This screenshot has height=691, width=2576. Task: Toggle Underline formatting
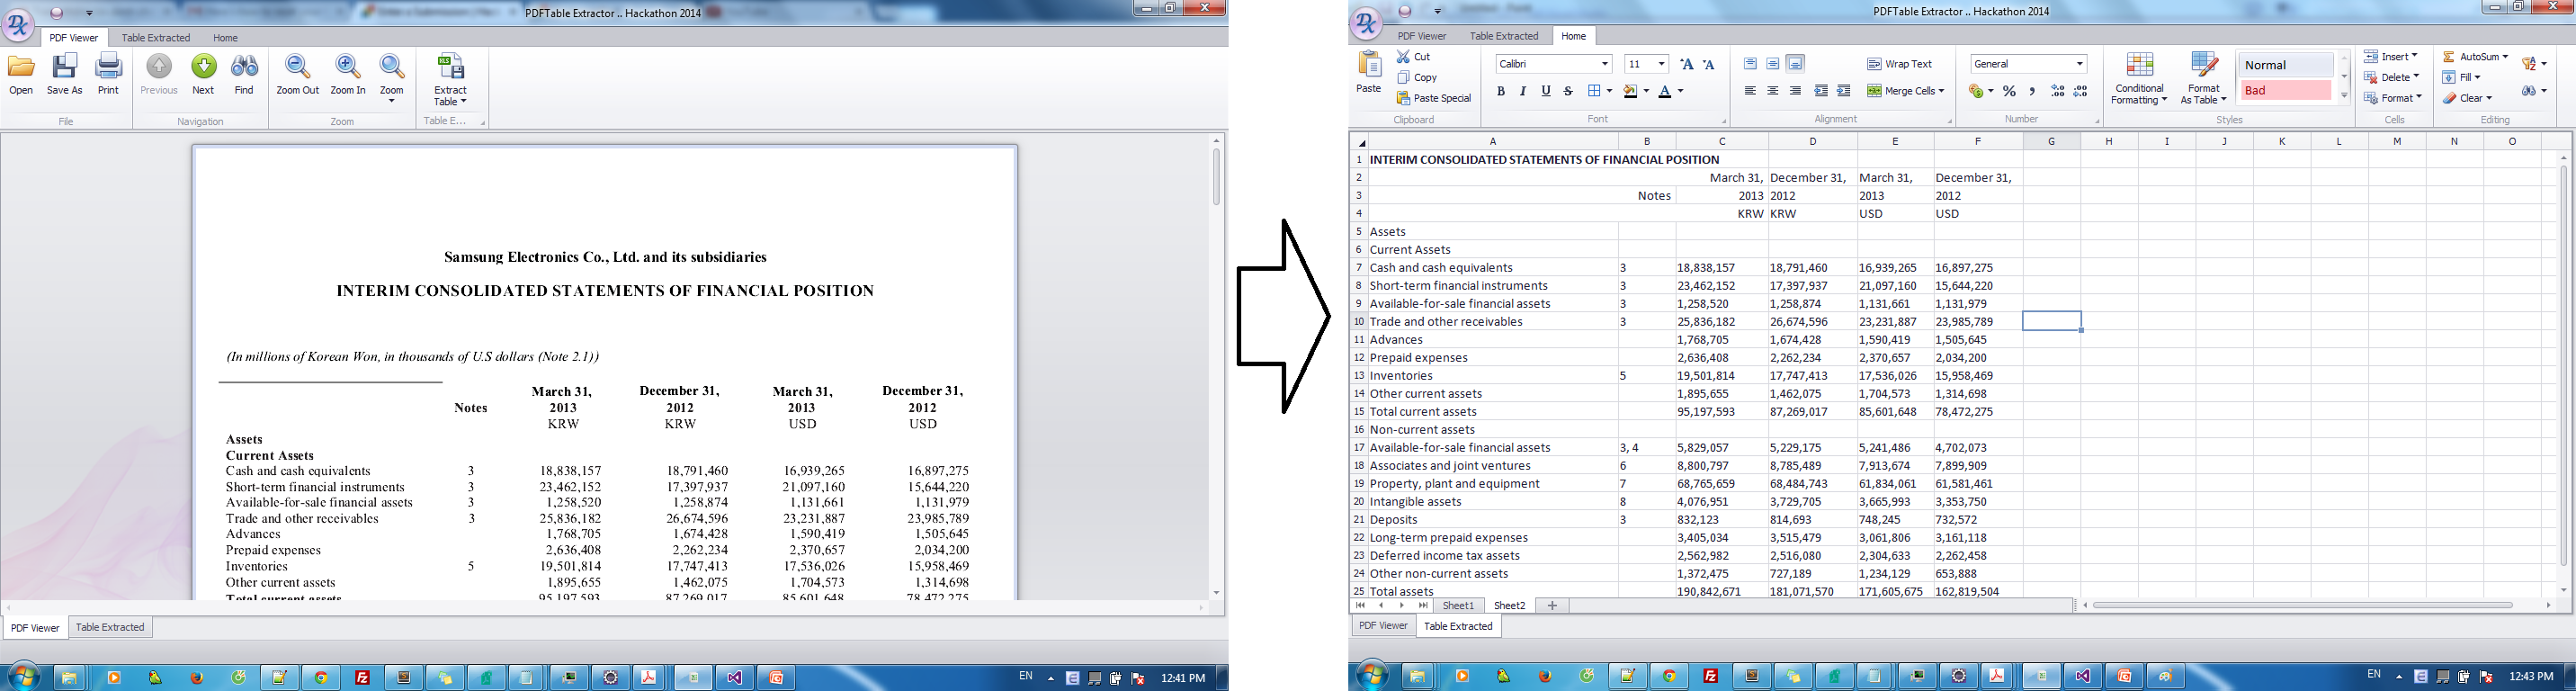click(x=1546, y=91)
